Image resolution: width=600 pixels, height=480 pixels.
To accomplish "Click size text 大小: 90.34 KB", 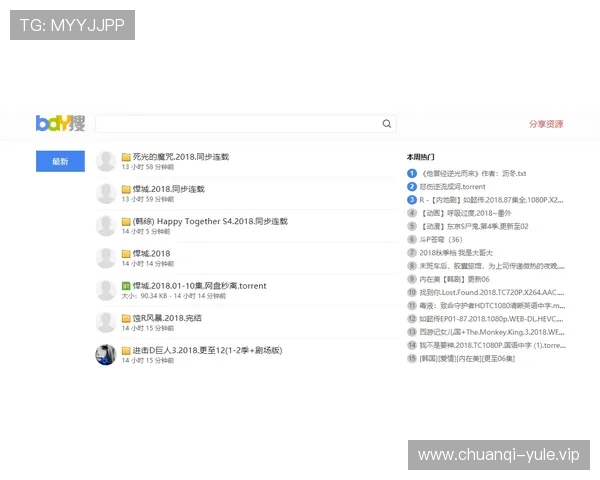I will click(x=145, y=296).
